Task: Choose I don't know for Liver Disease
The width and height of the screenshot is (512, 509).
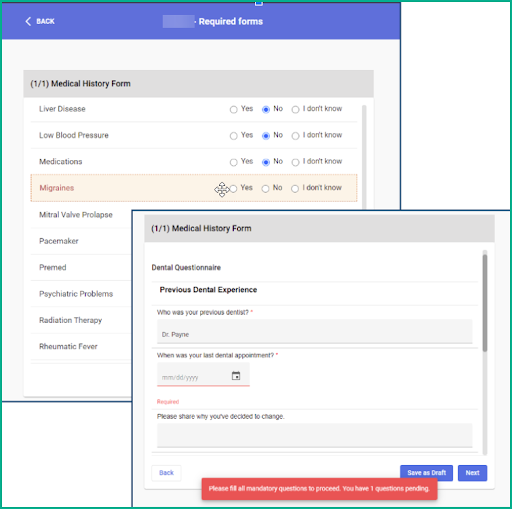Action: tap(295, 109)
